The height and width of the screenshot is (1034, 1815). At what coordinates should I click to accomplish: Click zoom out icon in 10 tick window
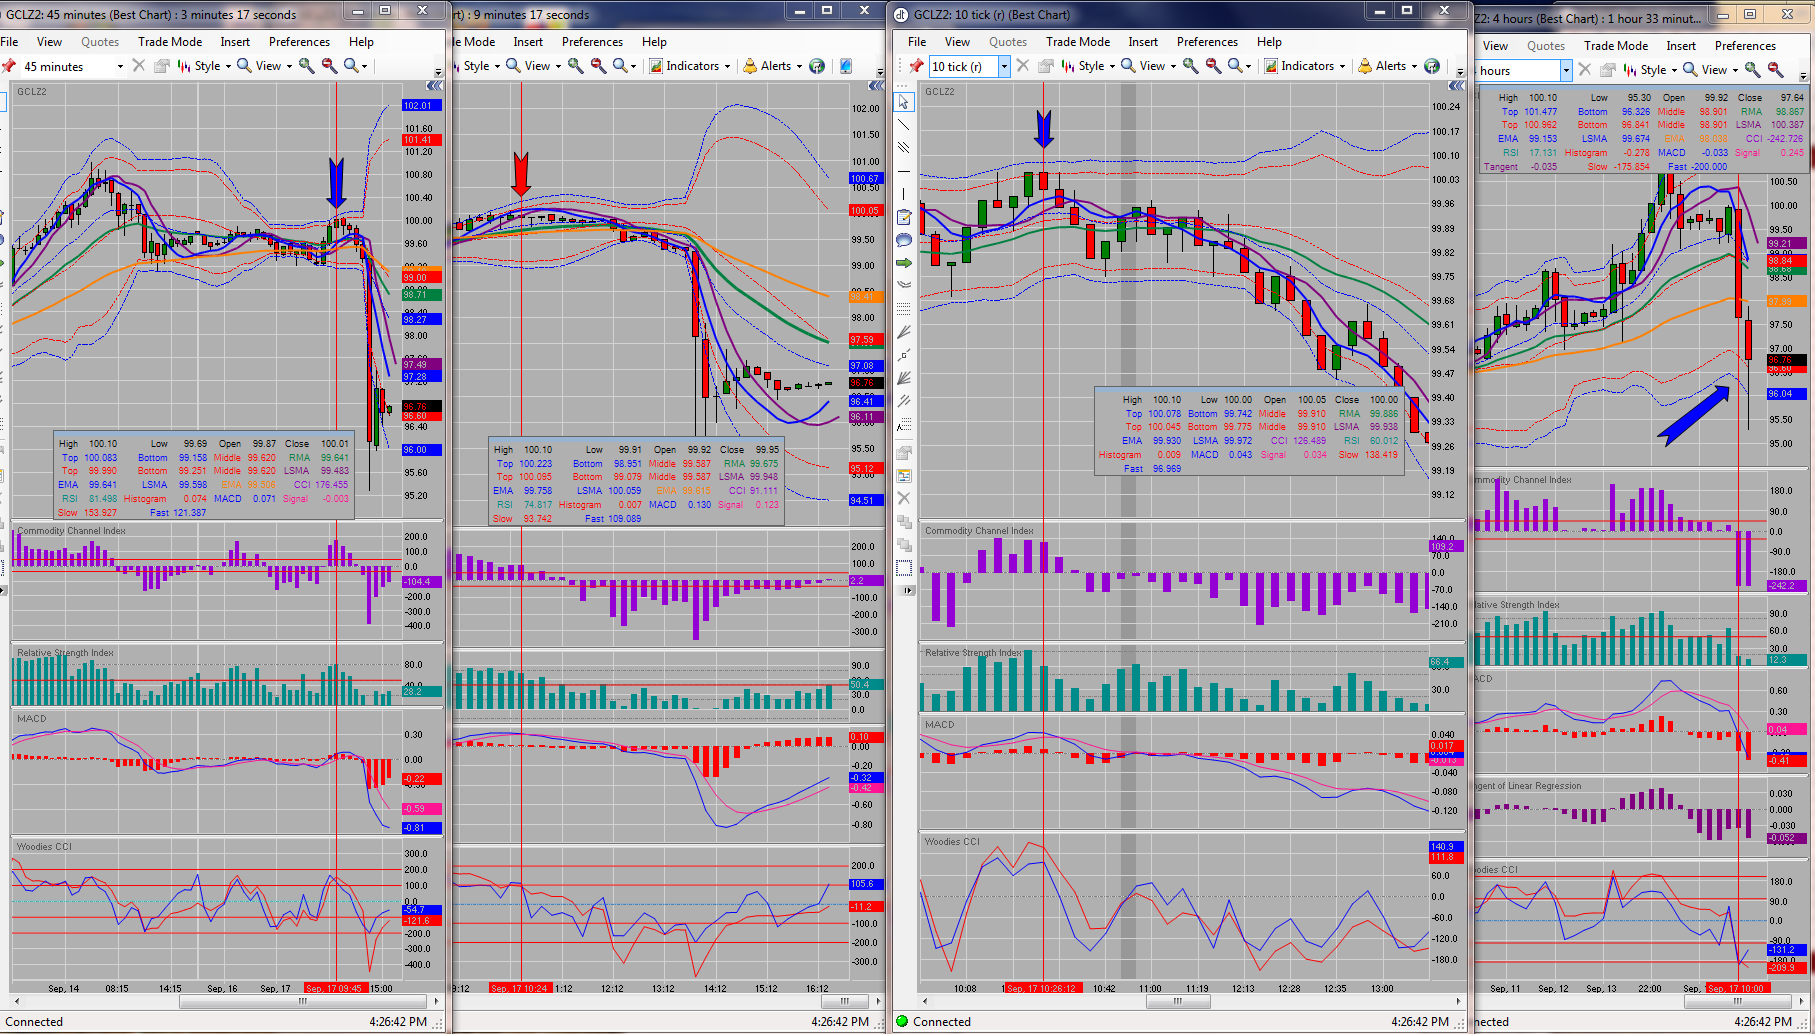coord(1213,66)
